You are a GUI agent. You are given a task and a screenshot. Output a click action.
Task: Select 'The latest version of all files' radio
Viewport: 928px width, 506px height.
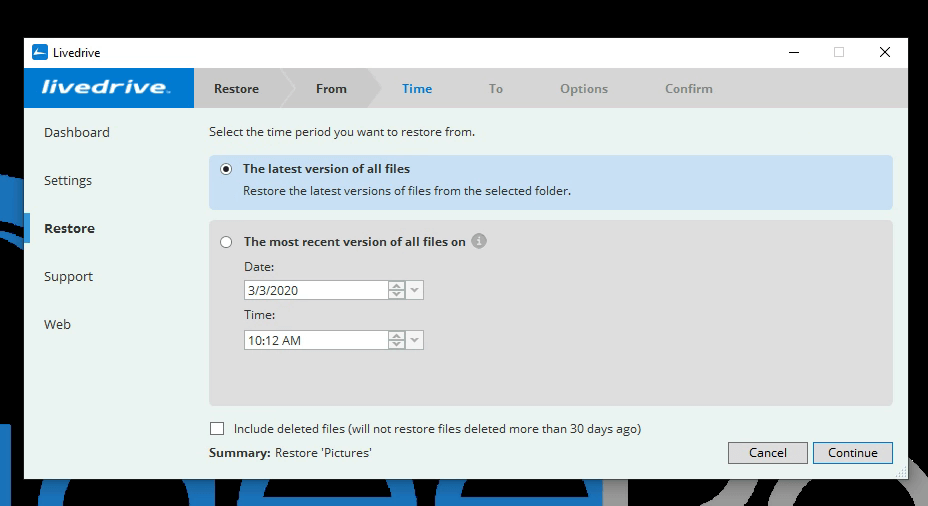[226, 169]
